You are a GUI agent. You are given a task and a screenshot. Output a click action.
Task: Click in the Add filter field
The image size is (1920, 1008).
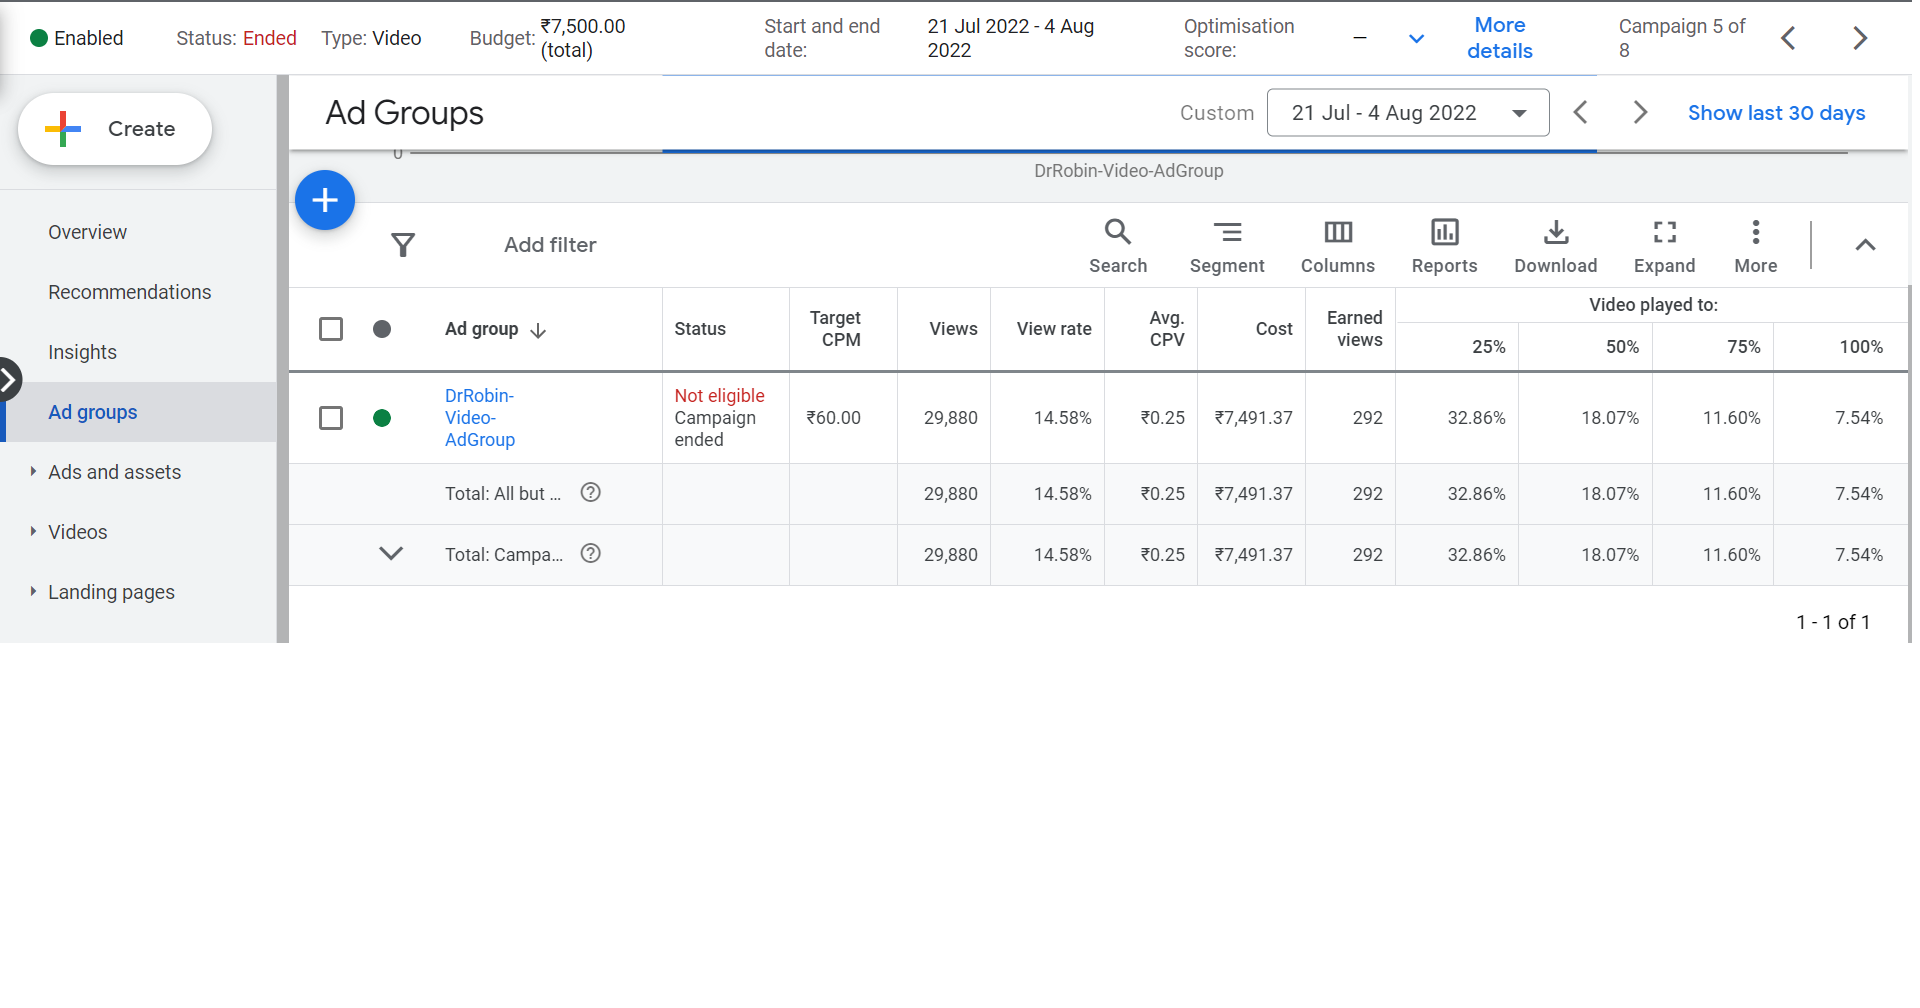(550, 245)
